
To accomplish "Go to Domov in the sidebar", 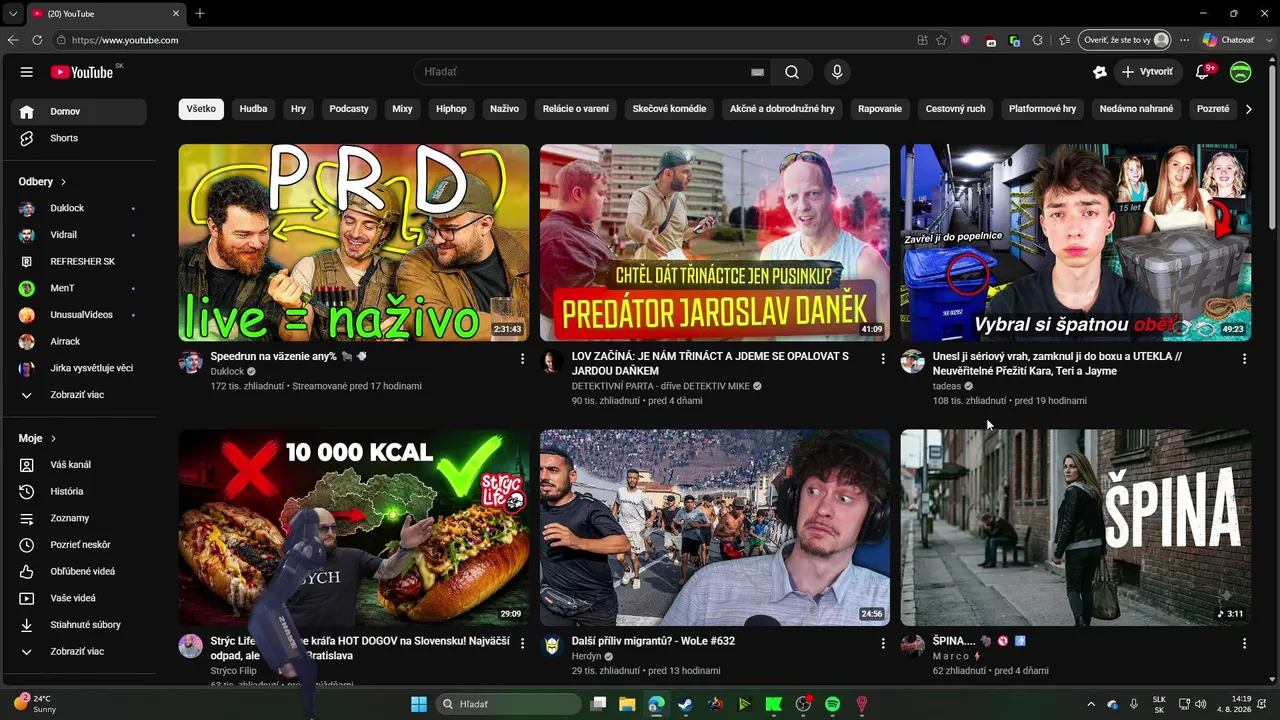I will 78,111.
